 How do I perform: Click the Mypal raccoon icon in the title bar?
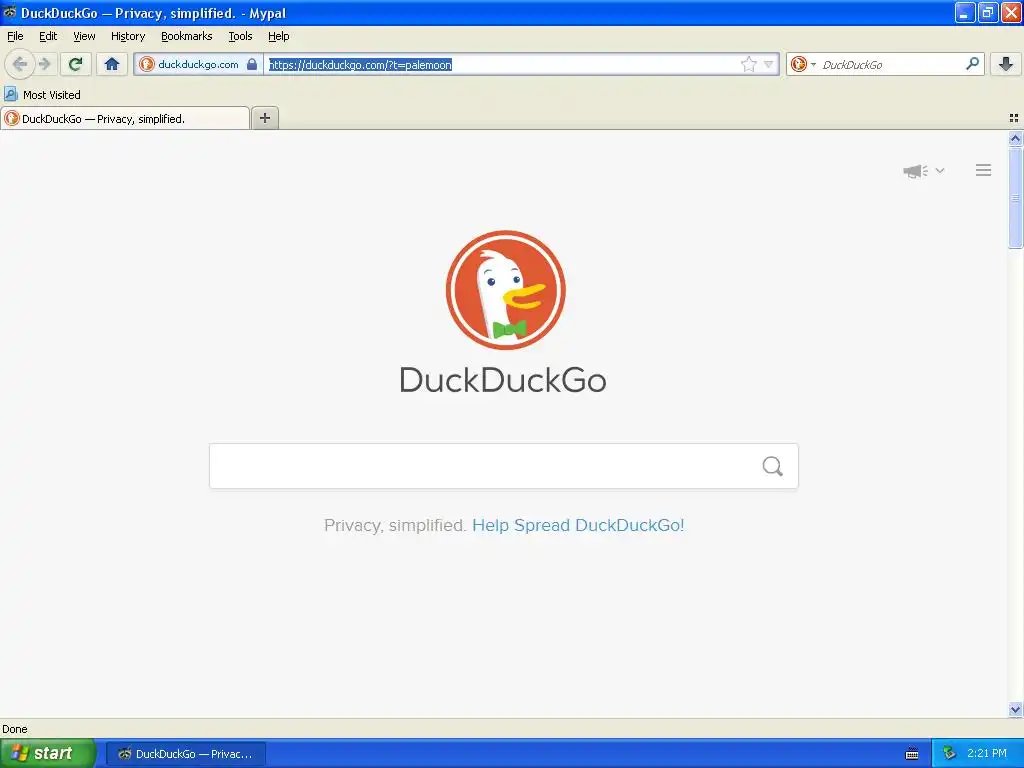click(10, 12)
